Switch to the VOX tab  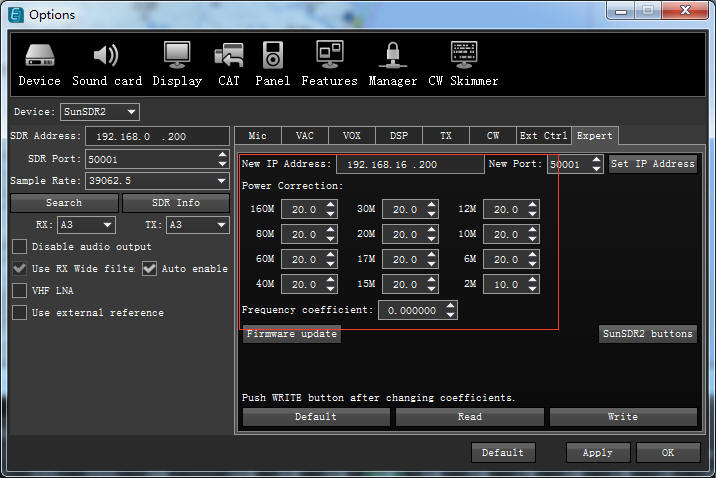[352, 136]
